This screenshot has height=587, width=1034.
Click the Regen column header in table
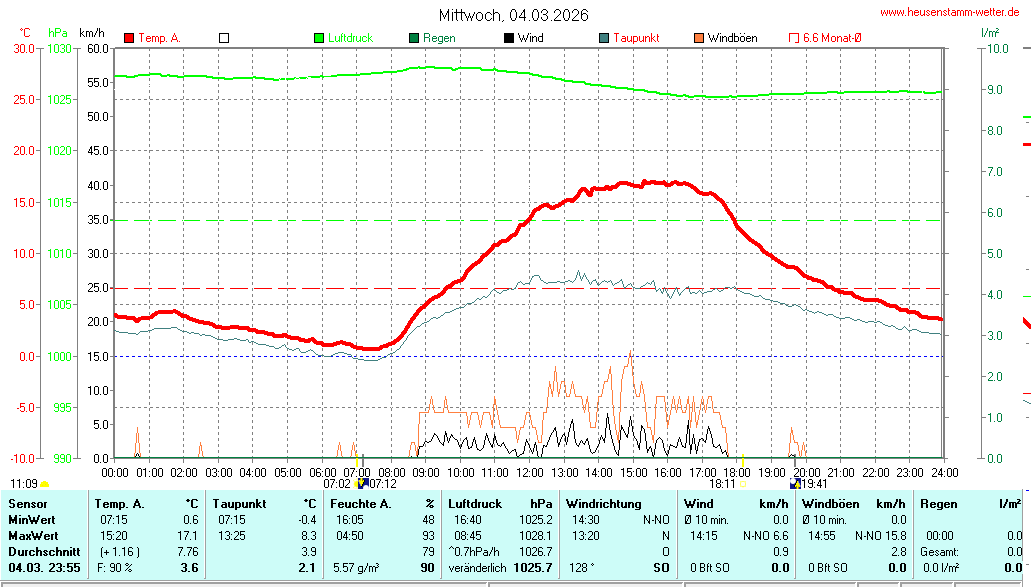click(x=938, y=504)
